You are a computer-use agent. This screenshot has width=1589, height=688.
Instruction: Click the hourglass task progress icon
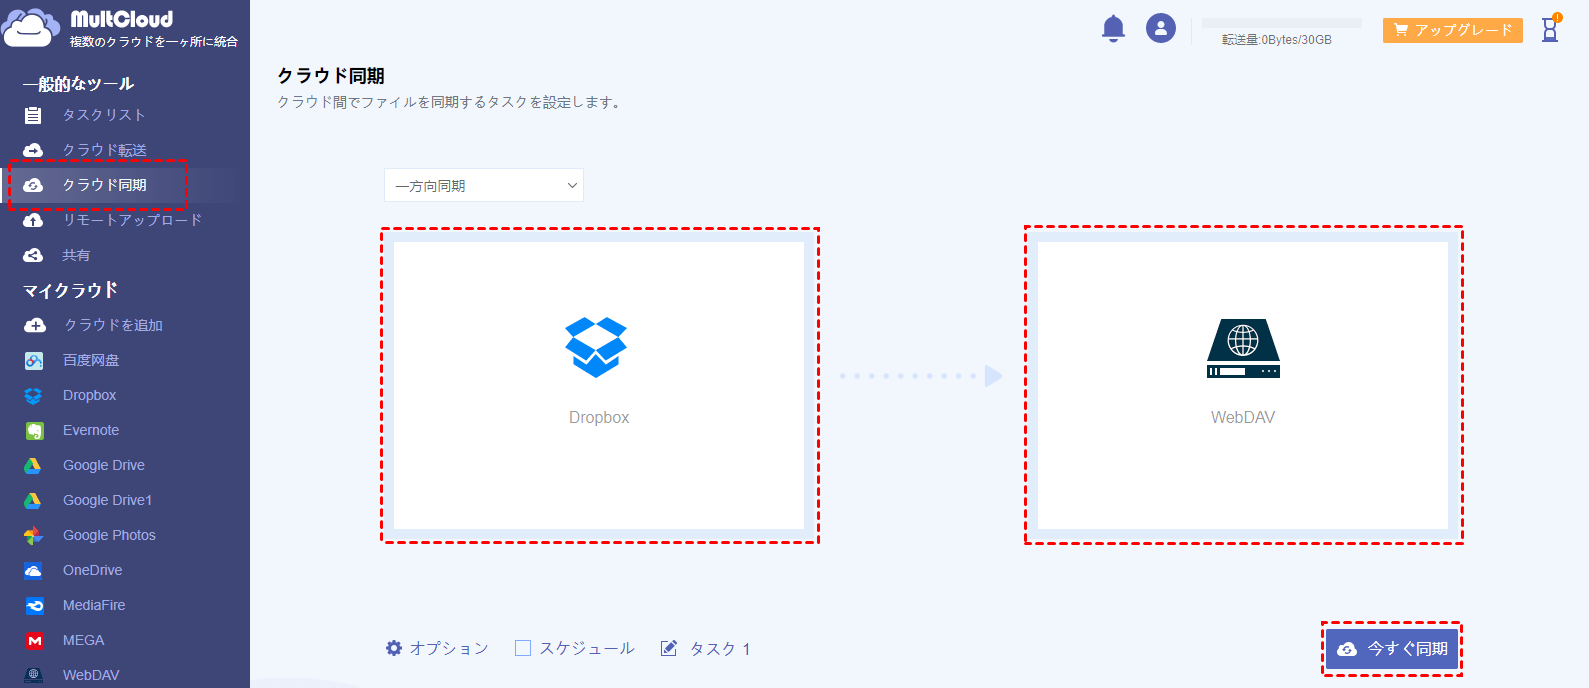pos(1550,28)
